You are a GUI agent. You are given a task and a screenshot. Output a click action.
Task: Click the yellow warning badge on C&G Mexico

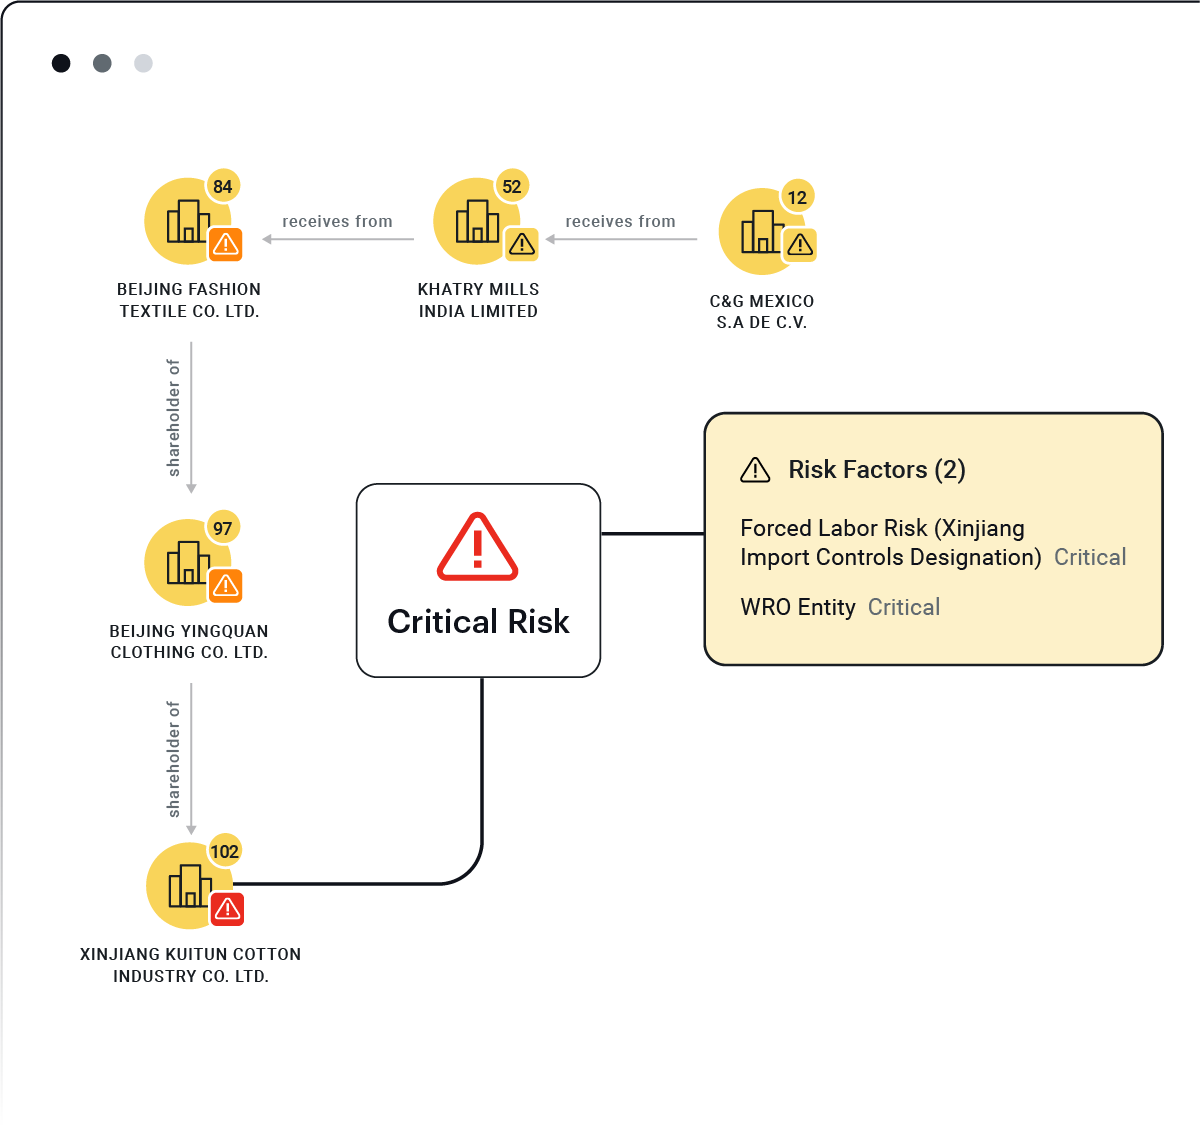point(800,244)
